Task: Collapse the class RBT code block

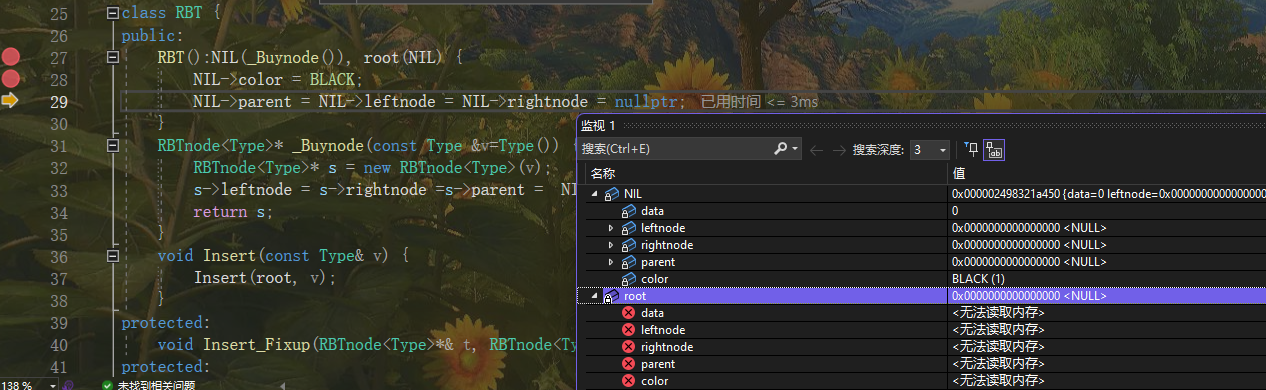Action: pos(112,14)
